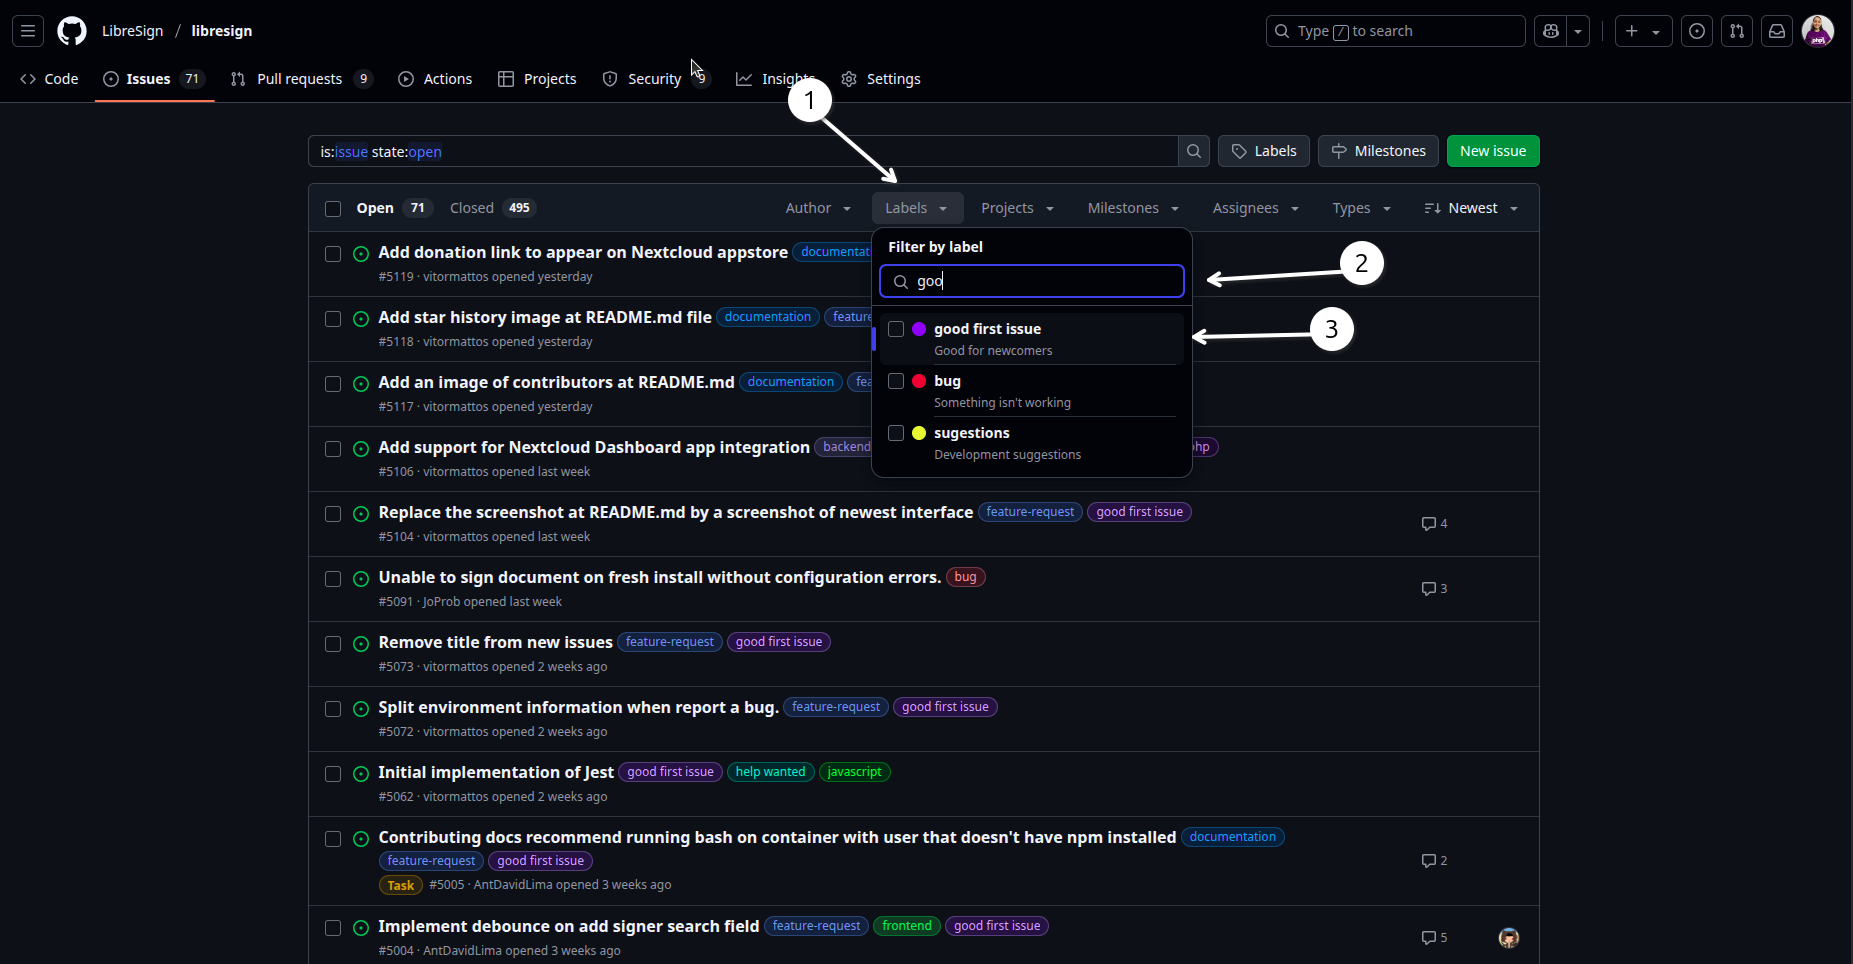This screenshot has height=964, width=1853.
Task: Open the open-issue icon for issue #5119
Action: coord(361,254)
